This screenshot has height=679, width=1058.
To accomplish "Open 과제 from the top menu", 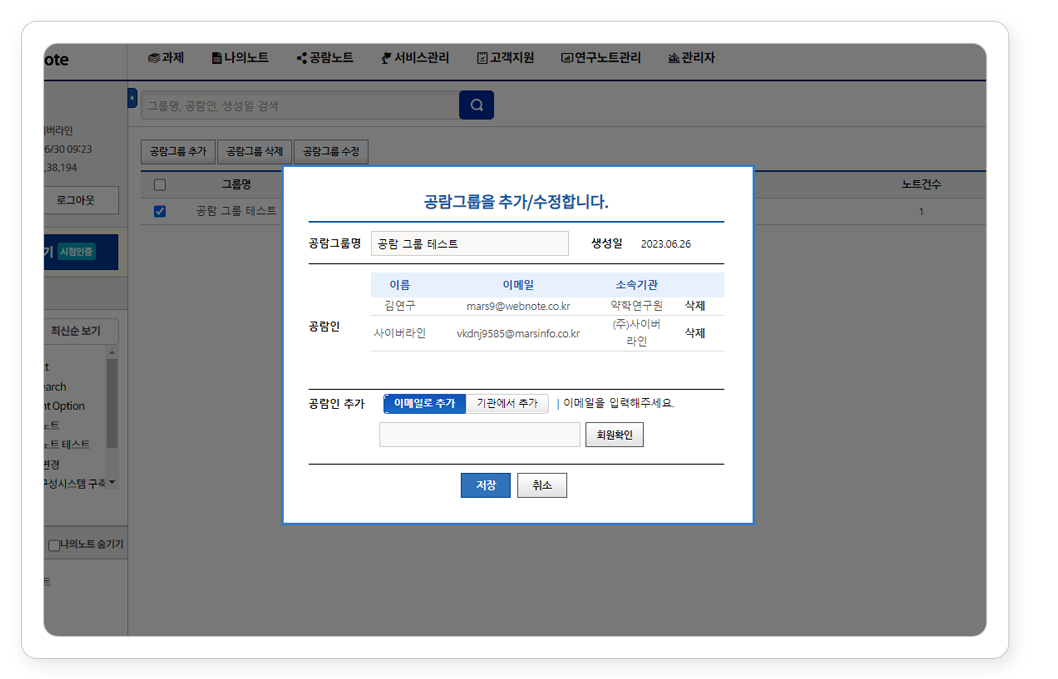I will click(166, 58).
